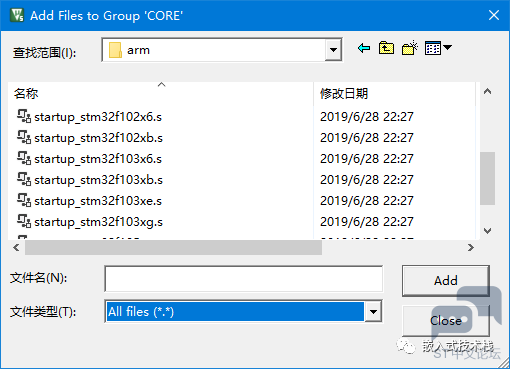Click date of startup_stm32f103xg.s row
Image resolution: width=510 pixels, height=369 pixels.
[x=367, y=222]
